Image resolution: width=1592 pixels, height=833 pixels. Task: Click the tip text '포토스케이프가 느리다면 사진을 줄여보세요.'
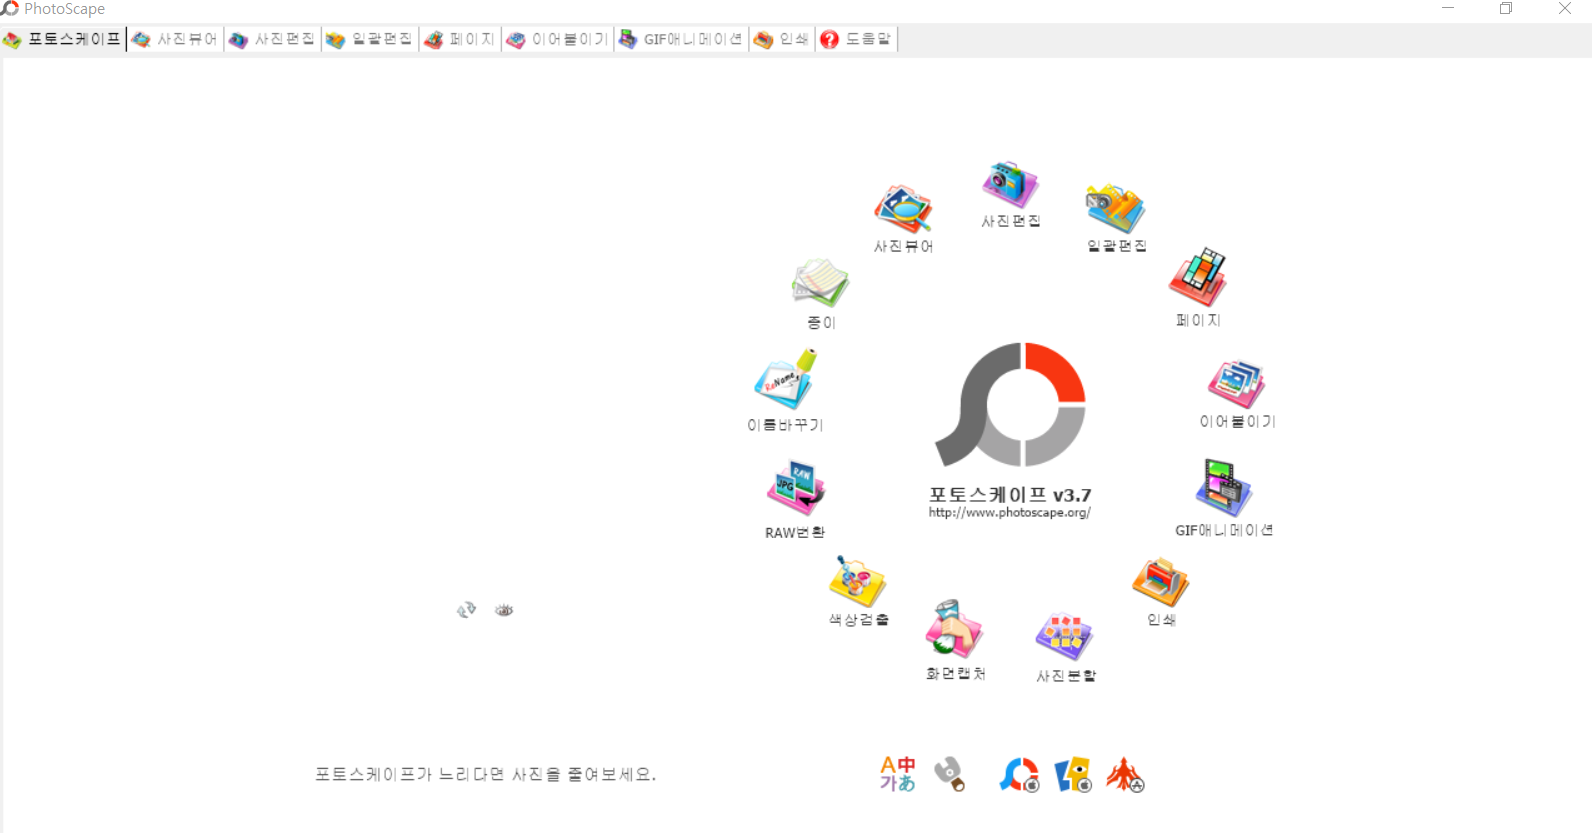pyautogui.click(x=486, y=774)
